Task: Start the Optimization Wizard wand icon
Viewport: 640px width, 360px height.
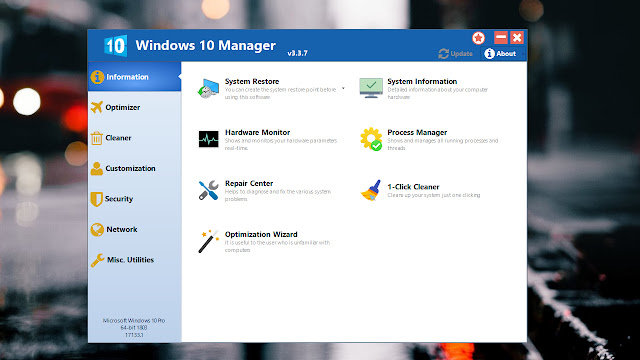Action: pos(208,241)
